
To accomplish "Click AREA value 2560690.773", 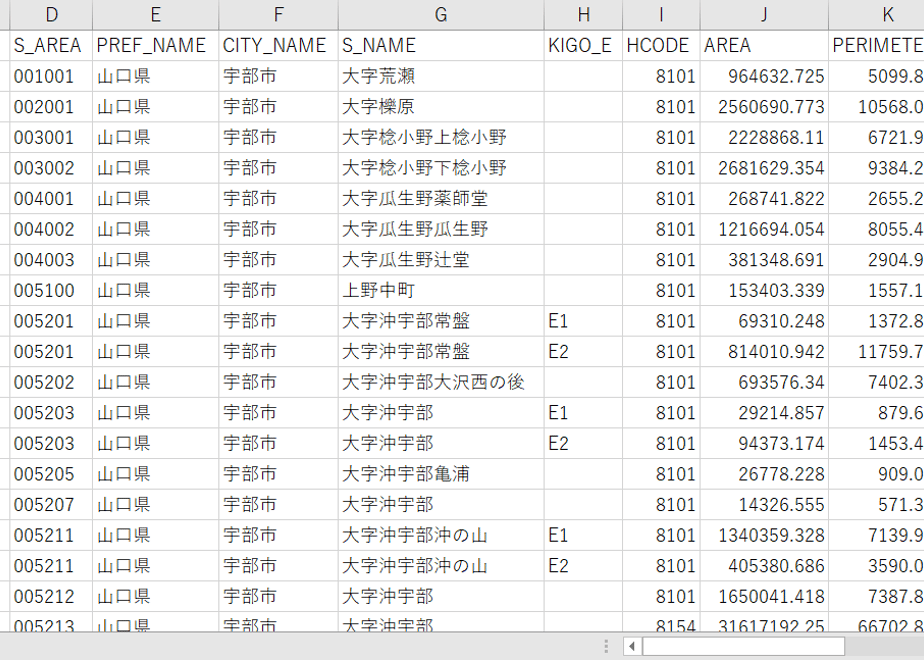I will coord(764,107).
